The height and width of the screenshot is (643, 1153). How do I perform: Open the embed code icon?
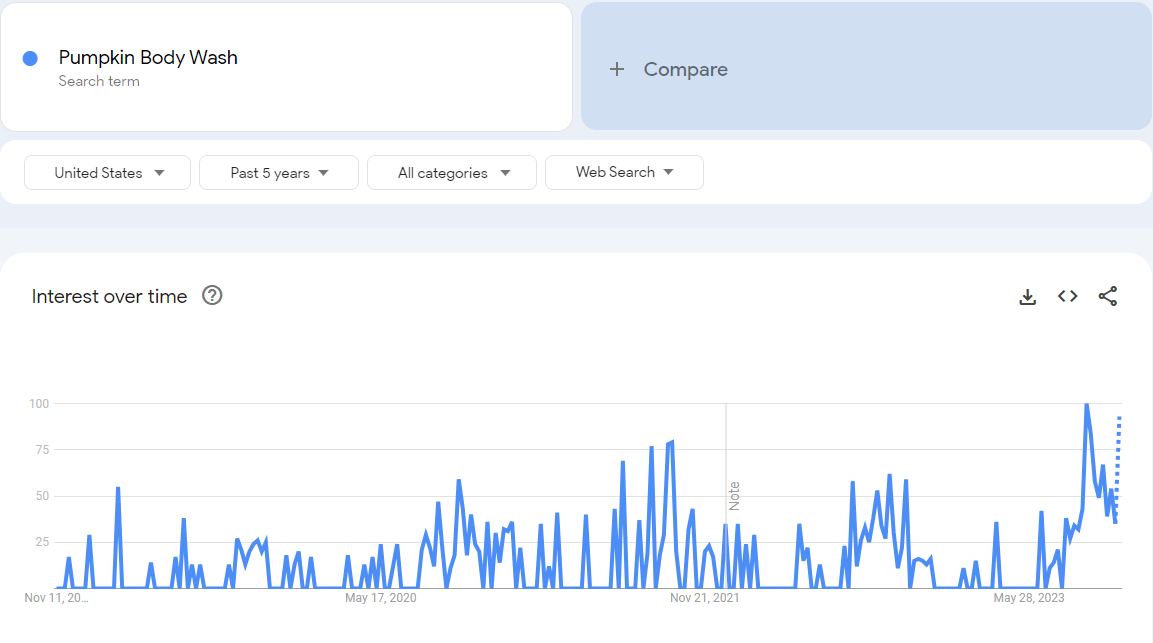click(1067, 296)
